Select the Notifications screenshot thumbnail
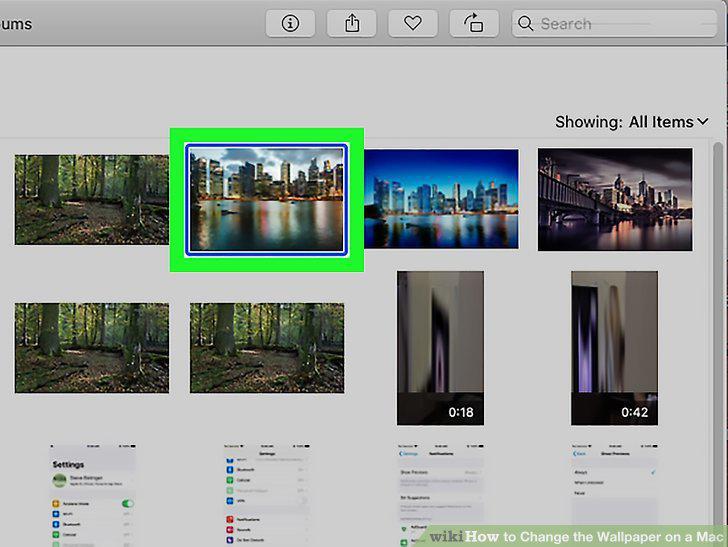This screenshot has height=547, width=728. tap(441, 495)
